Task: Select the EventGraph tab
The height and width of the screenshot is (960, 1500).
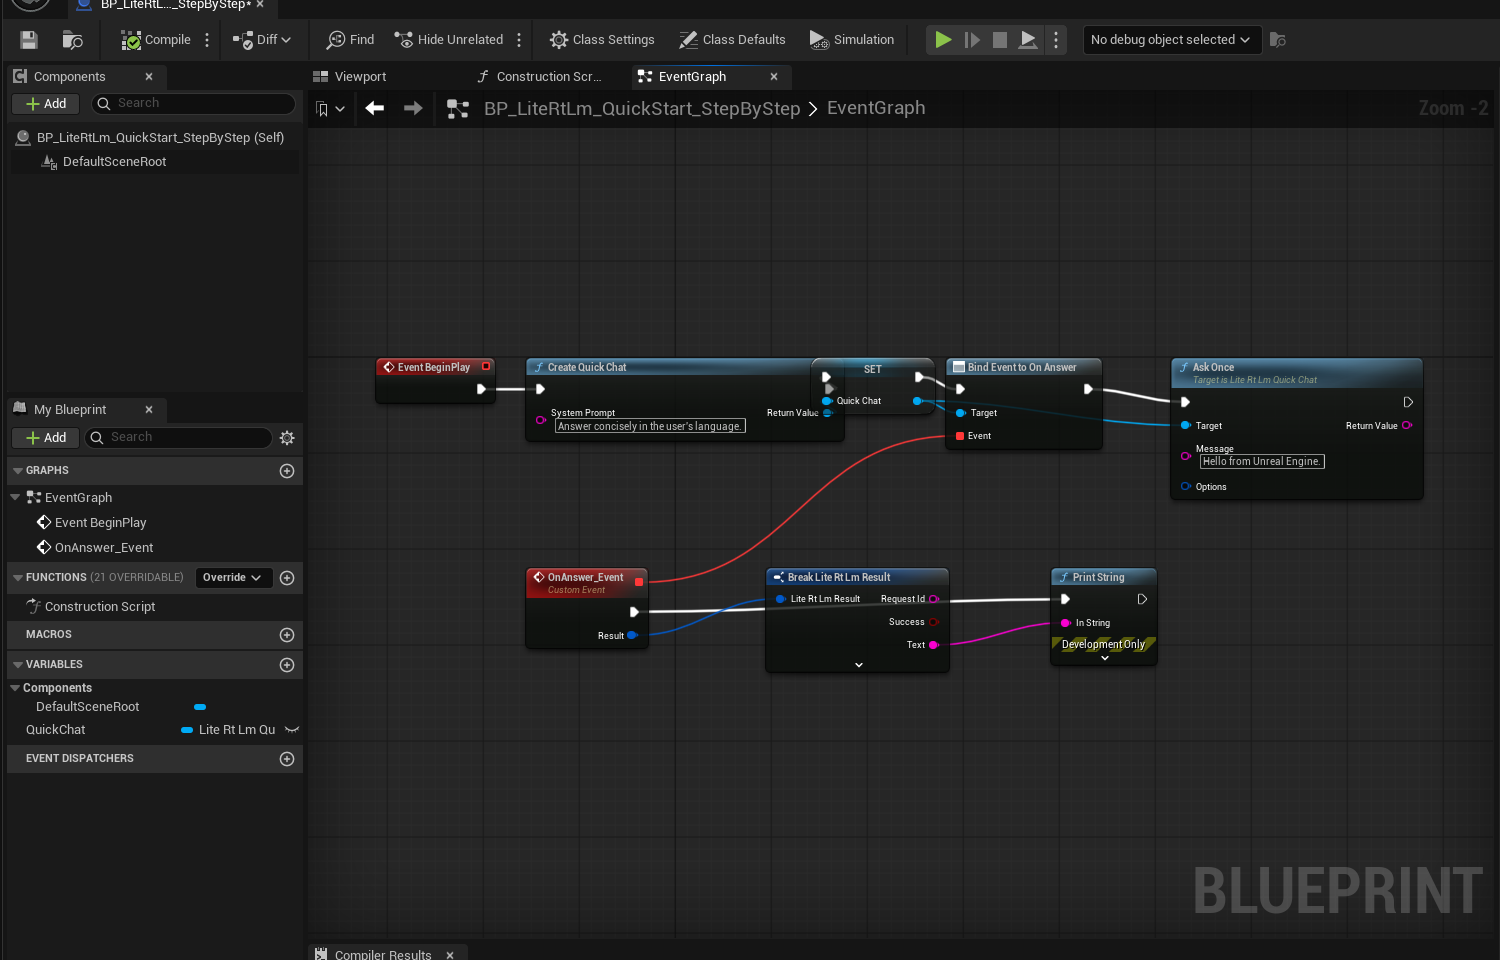Action: (x=692, y=77)
